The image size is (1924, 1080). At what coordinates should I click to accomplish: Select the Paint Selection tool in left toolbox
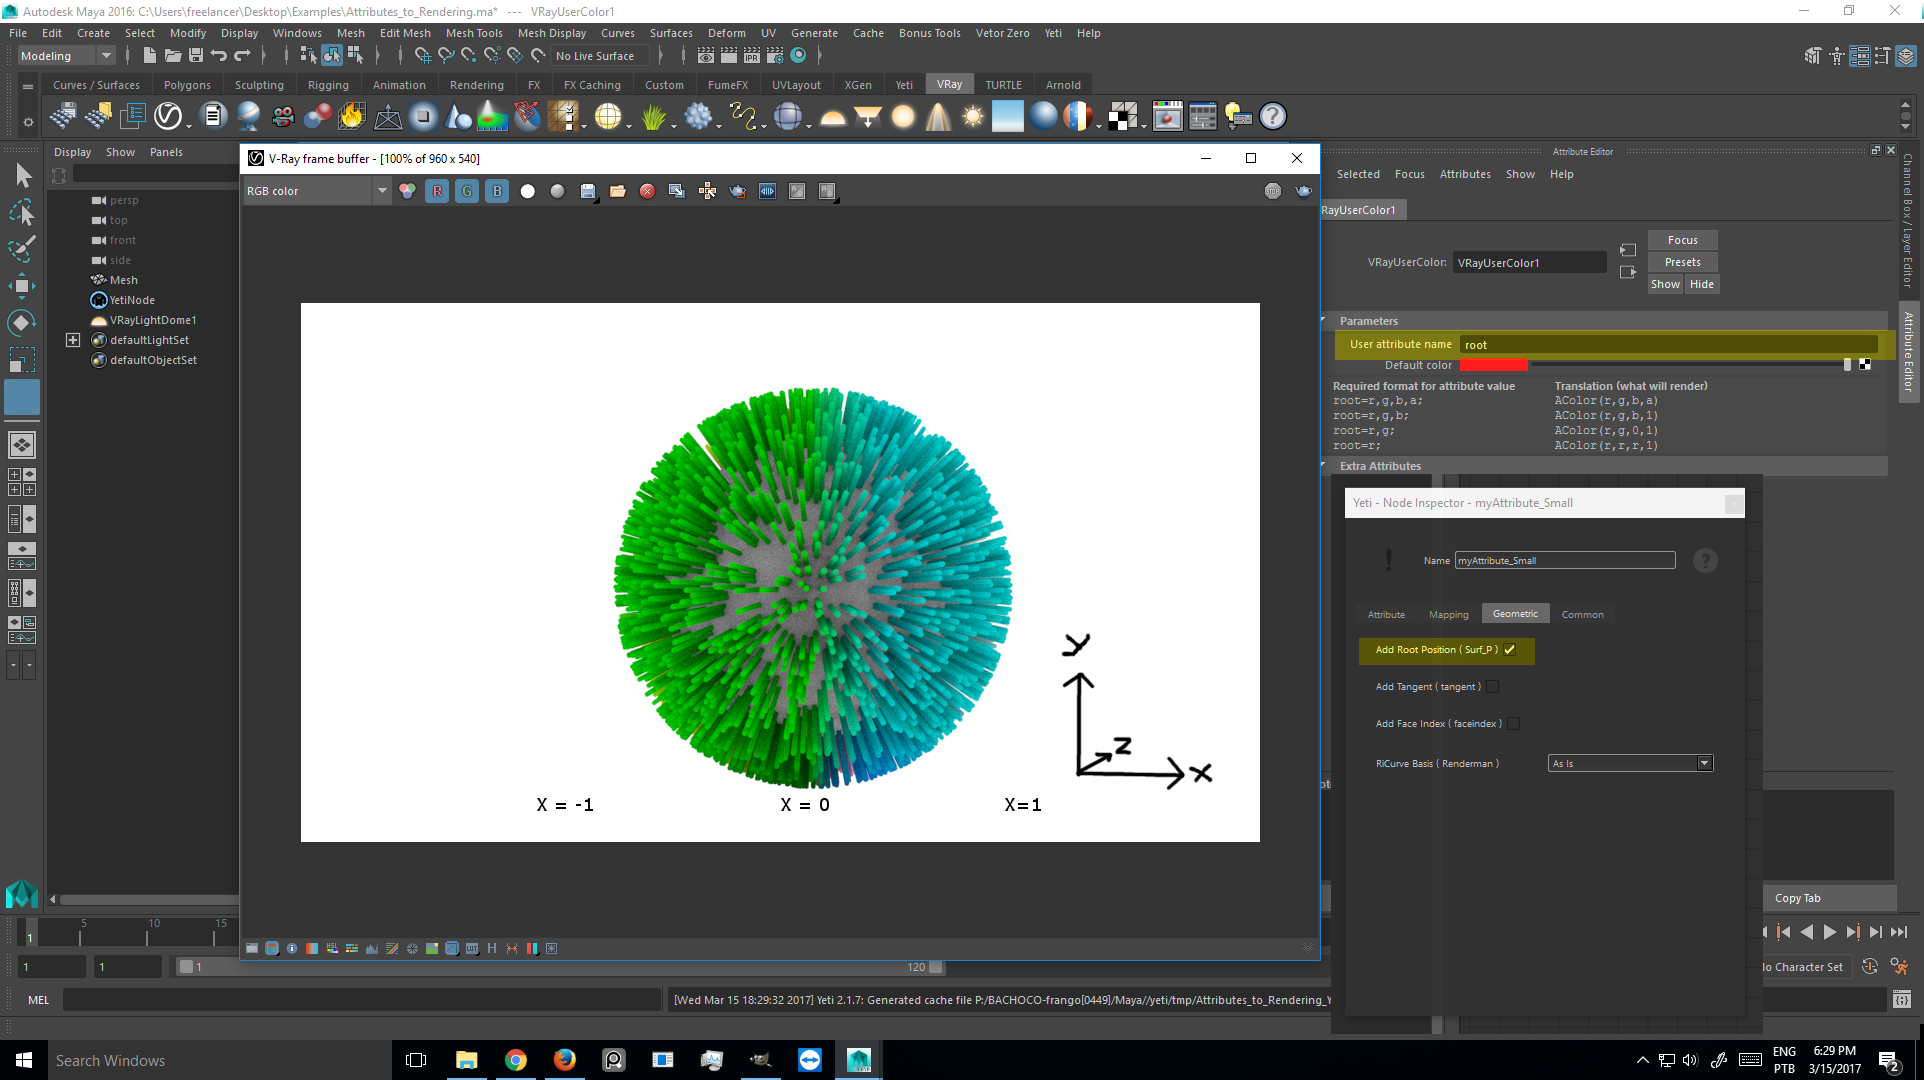click(x=22, y=248)
